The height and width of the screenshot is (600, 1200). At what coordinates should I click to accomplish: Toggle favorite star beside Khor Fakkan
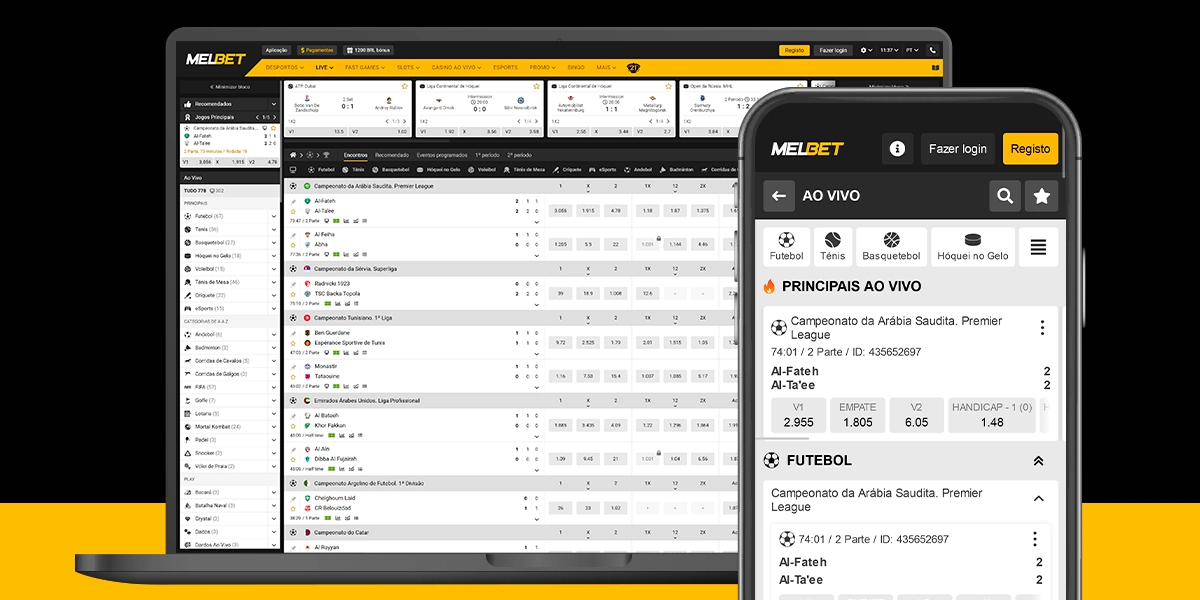tap(294, 425)
